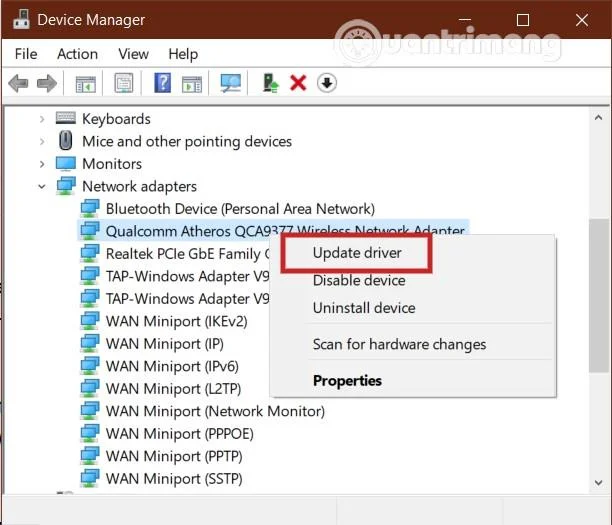Viewport: 612px width, 525px height.
Task: Click the Update device driver toolbar icon
Action: (x=270, y=83)
